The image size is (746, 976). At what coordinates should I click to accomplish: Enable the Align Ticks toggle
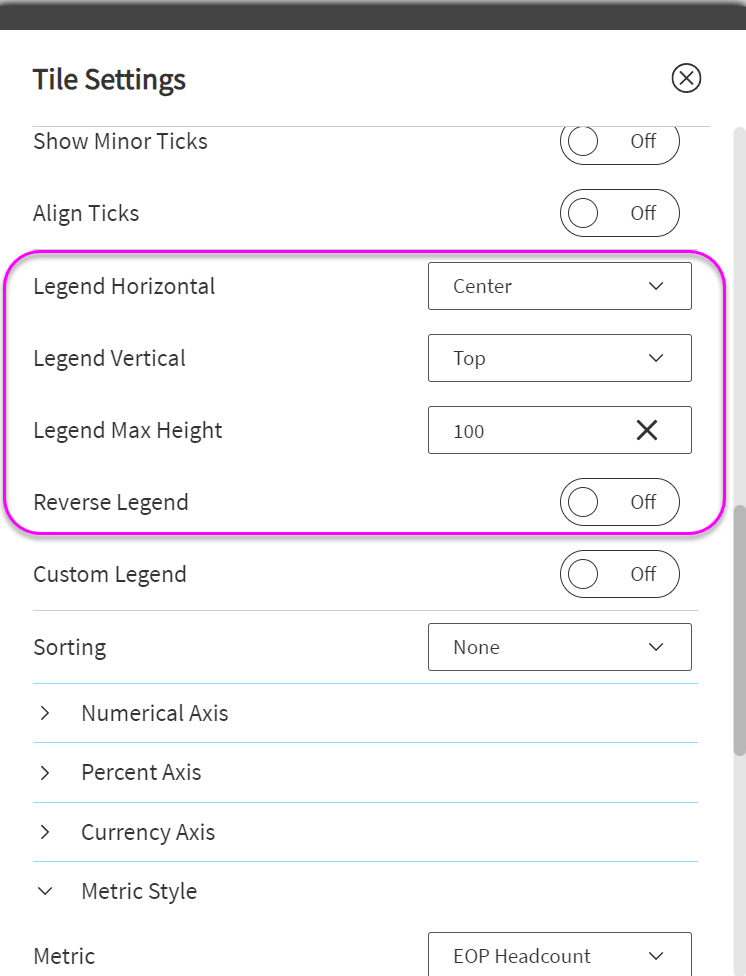click(x=619, y=213)
